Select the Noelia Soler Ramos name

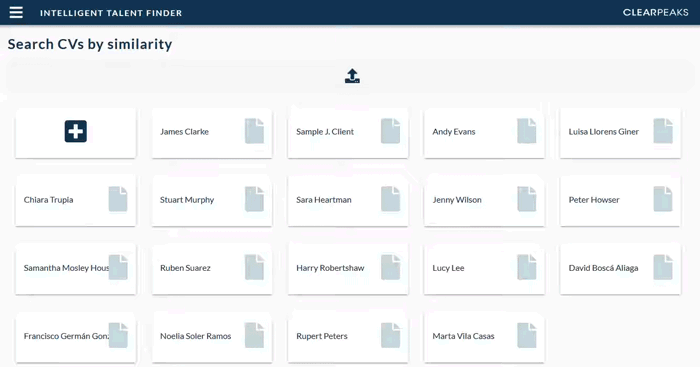coord(196,336)
